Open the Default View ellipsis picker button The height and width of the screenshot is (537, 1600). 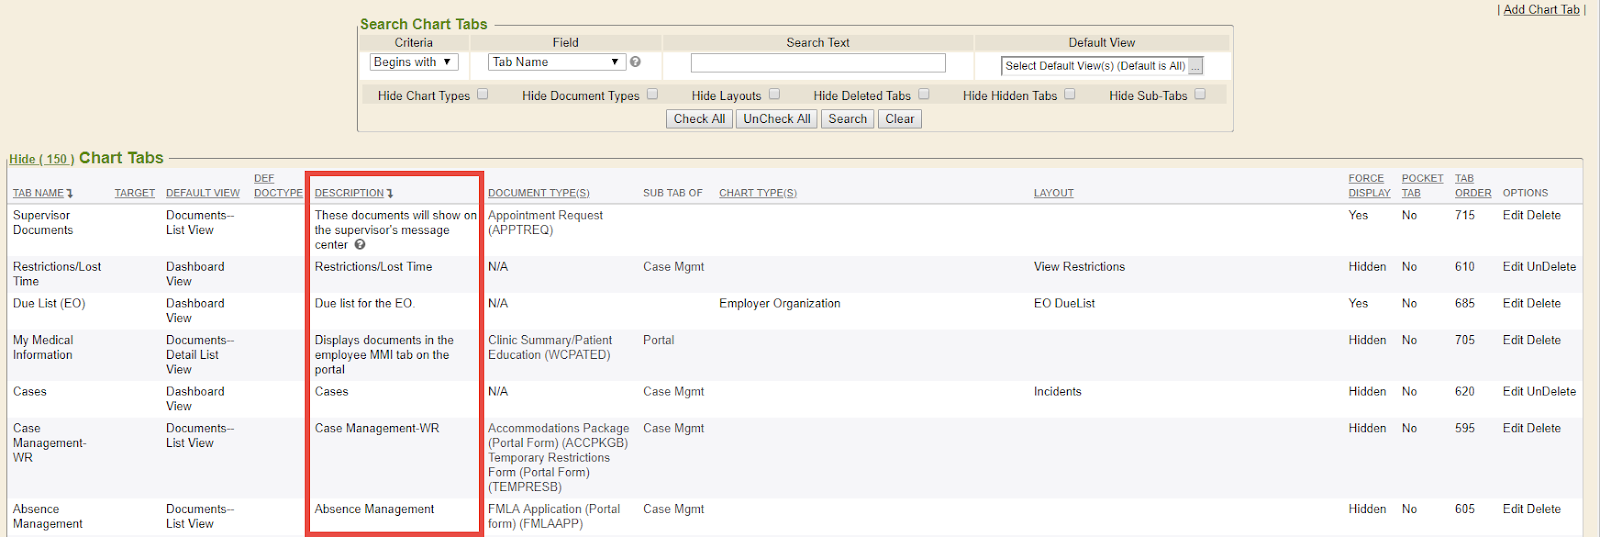(x=1196, y=66)
